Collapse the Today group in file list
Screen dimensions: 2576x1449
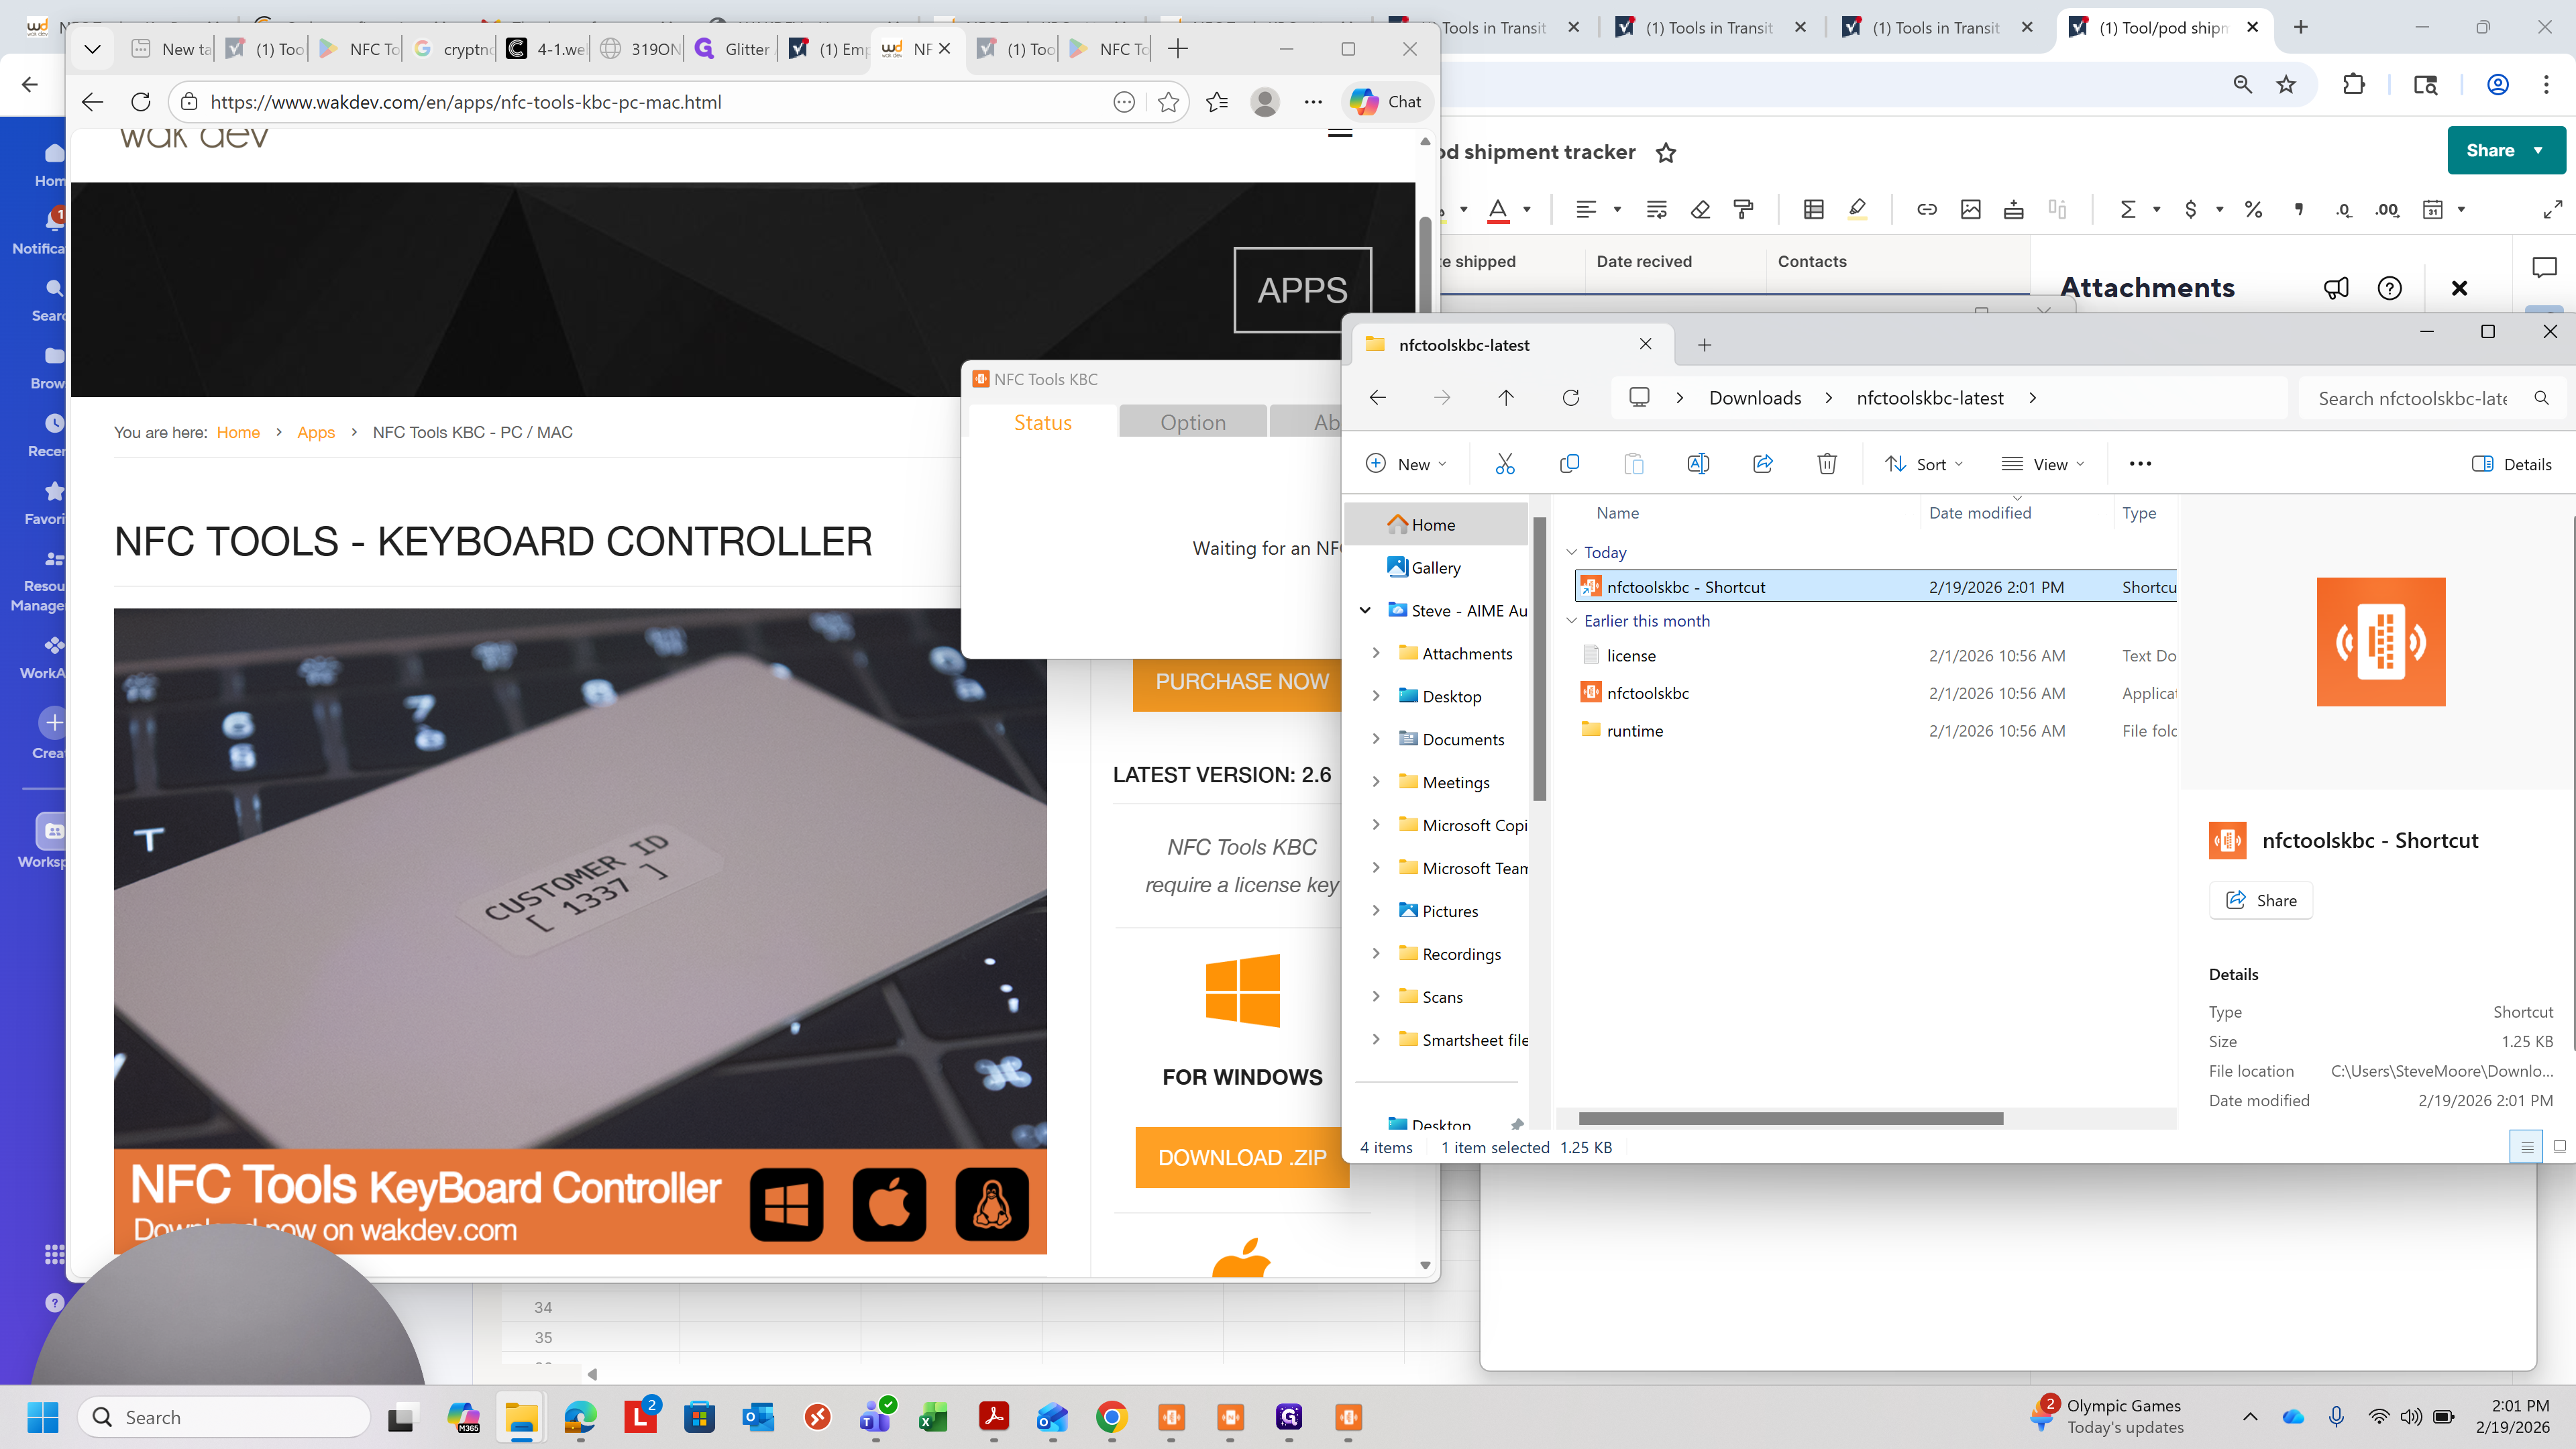click(x=1571, y=552)
